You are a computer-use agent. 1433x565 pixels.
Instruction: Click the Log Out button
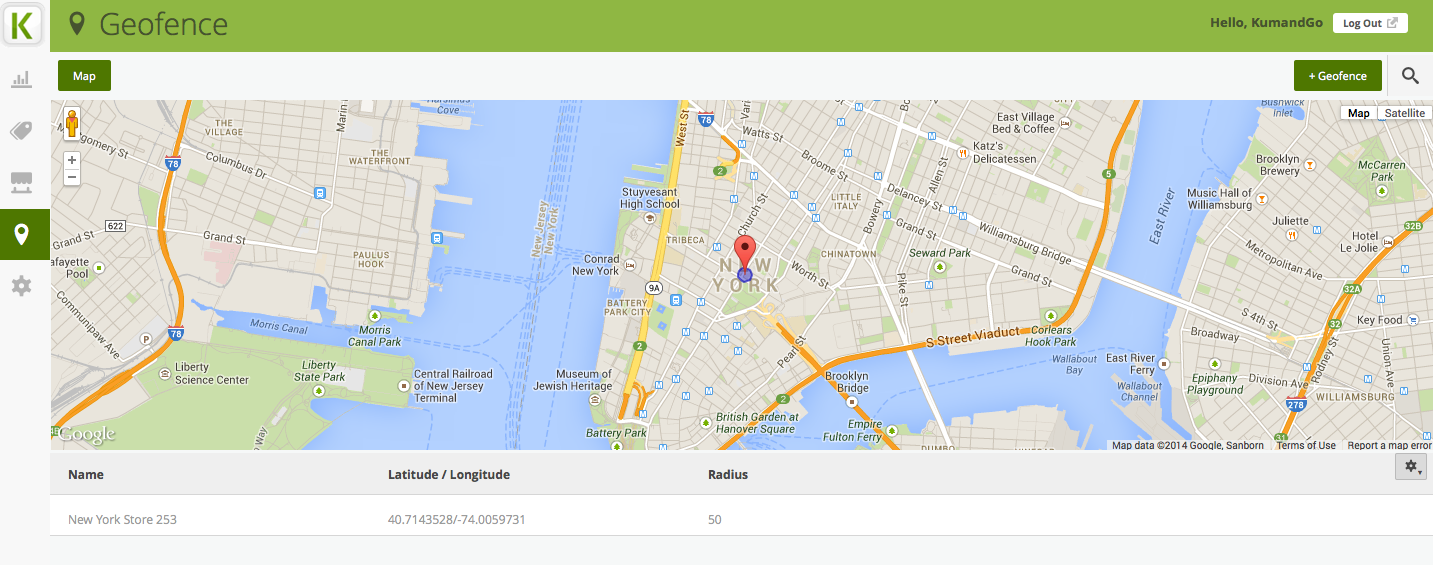[1369, 23]
